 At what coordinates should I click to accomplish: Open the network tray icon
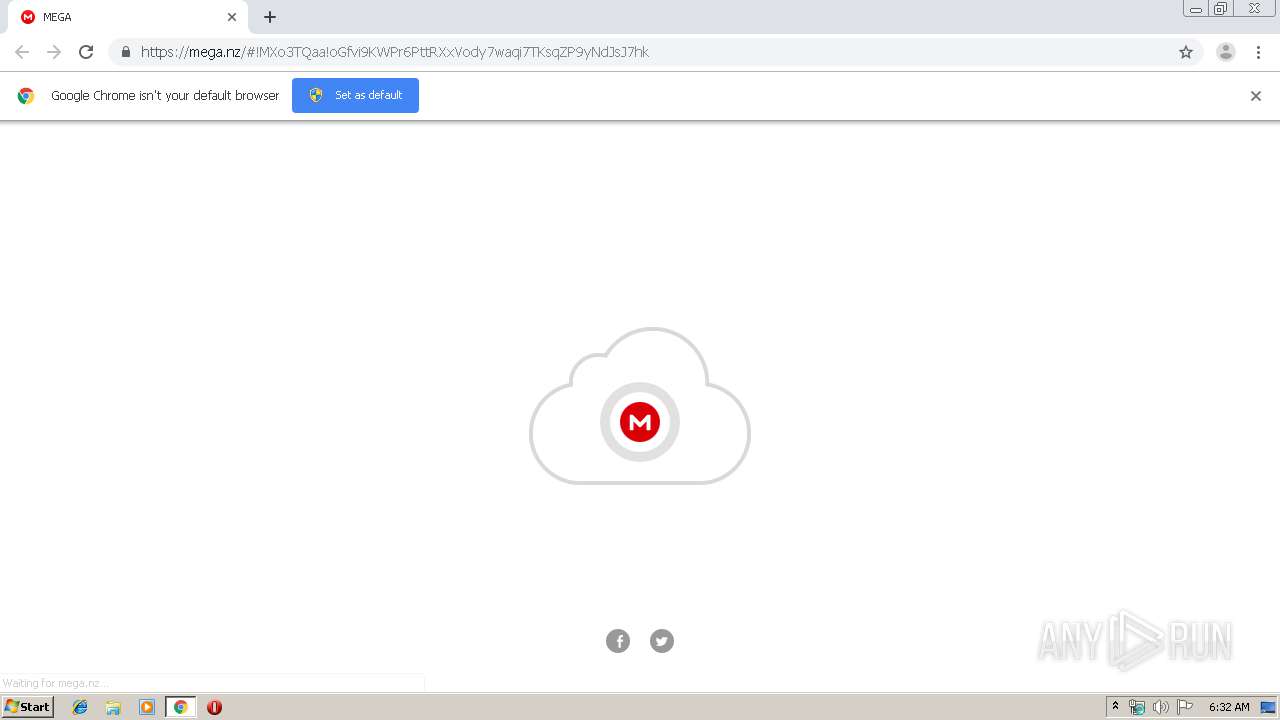pos(1137,707)
